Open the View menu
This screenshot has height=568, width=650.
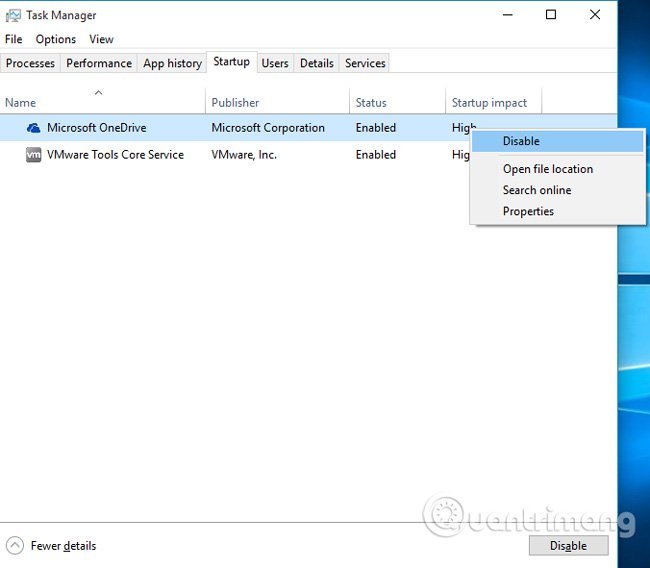pos(101,39)
